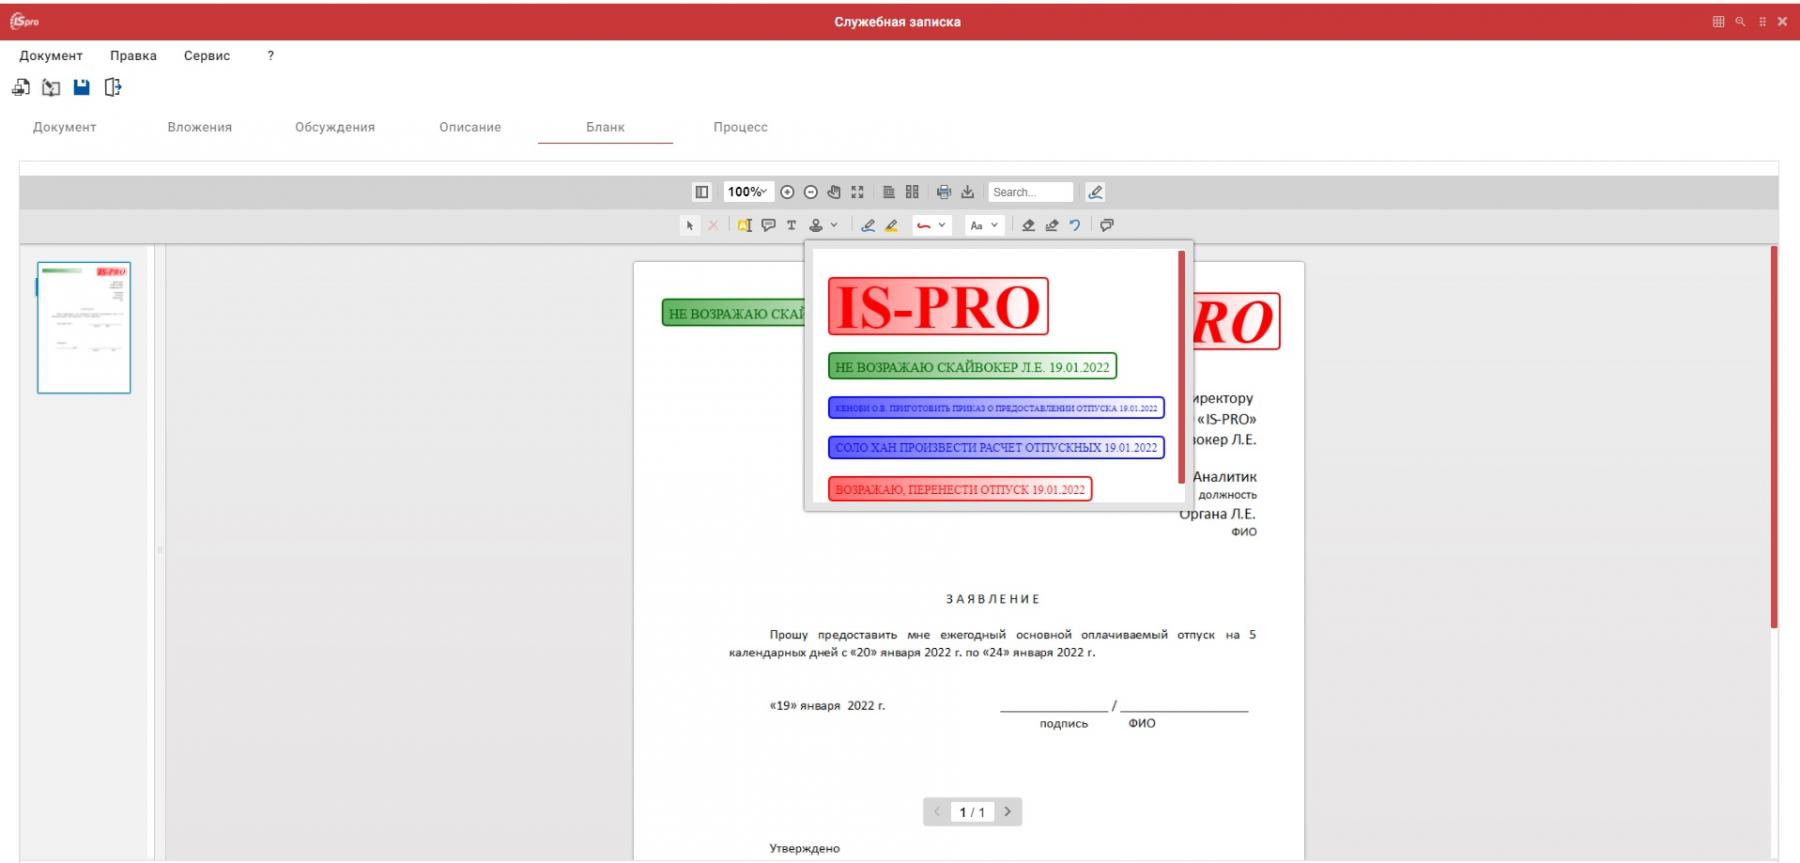Open the Документ menu
Viewport: 1800px width, 863px height.
tap(51, 56)
